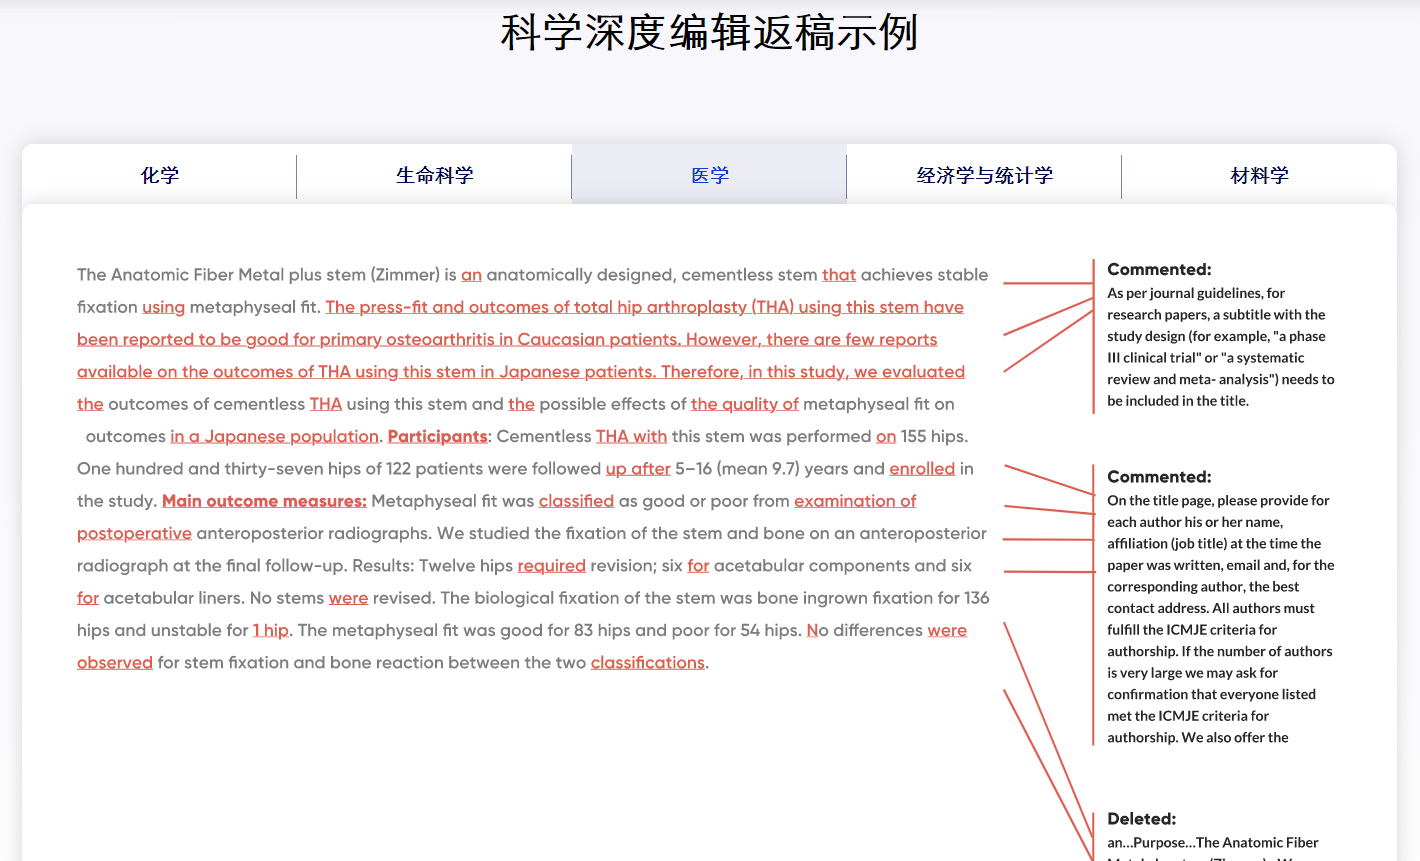Open the 生命科学 tab
Viewport: 1420px width, 861px height.
tap(434, 175)
